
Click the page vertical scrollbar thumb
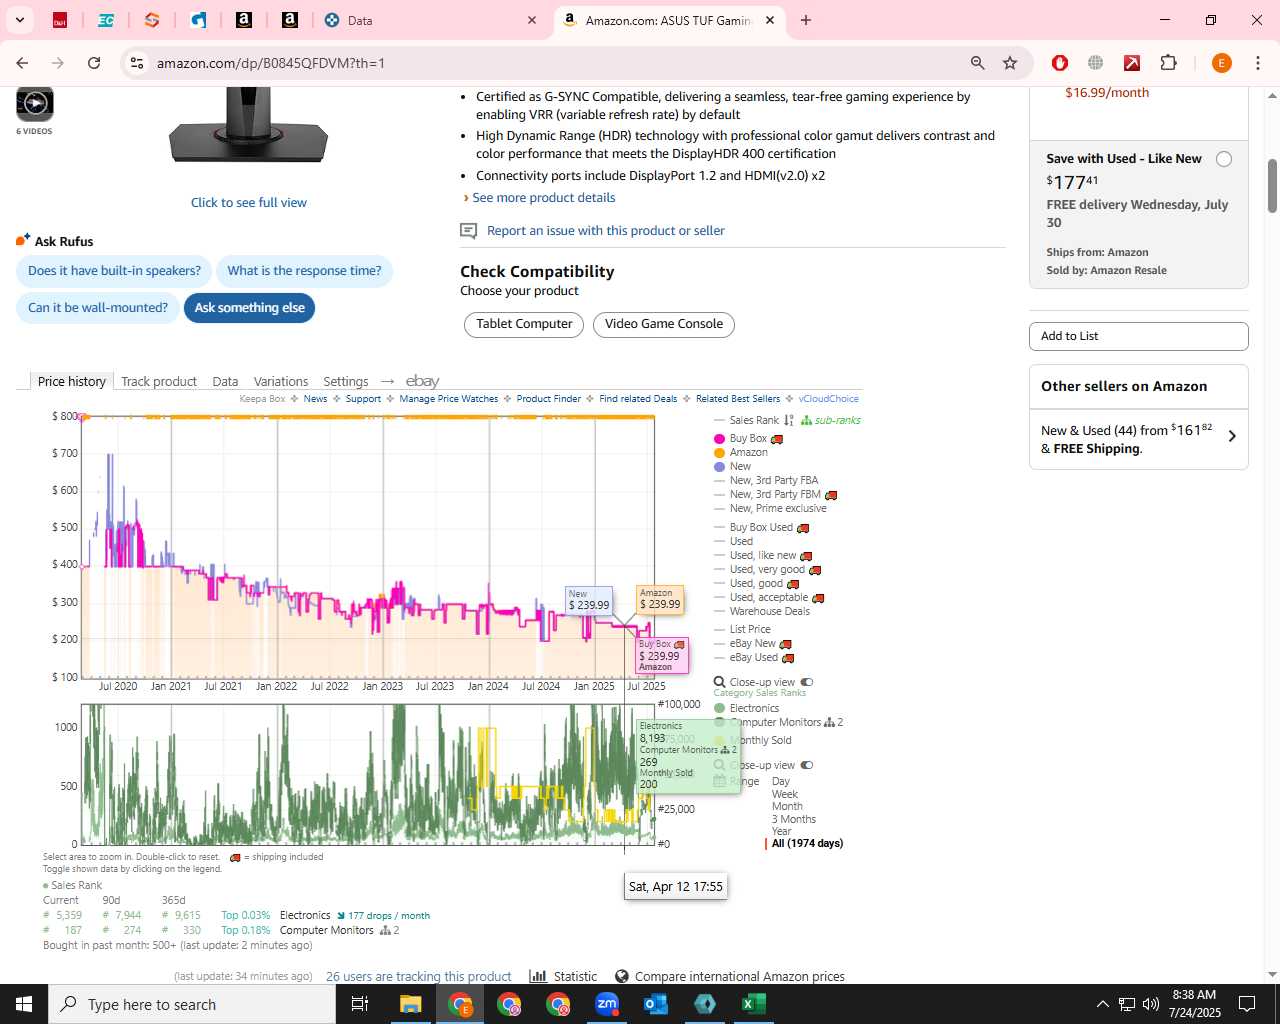point(1272,185)
